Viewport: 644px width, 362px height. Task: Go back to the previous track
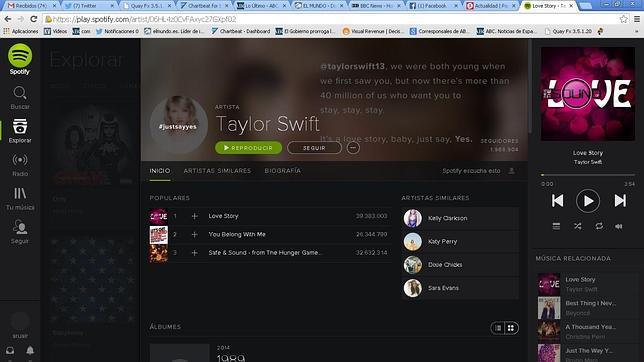point(557,201)
